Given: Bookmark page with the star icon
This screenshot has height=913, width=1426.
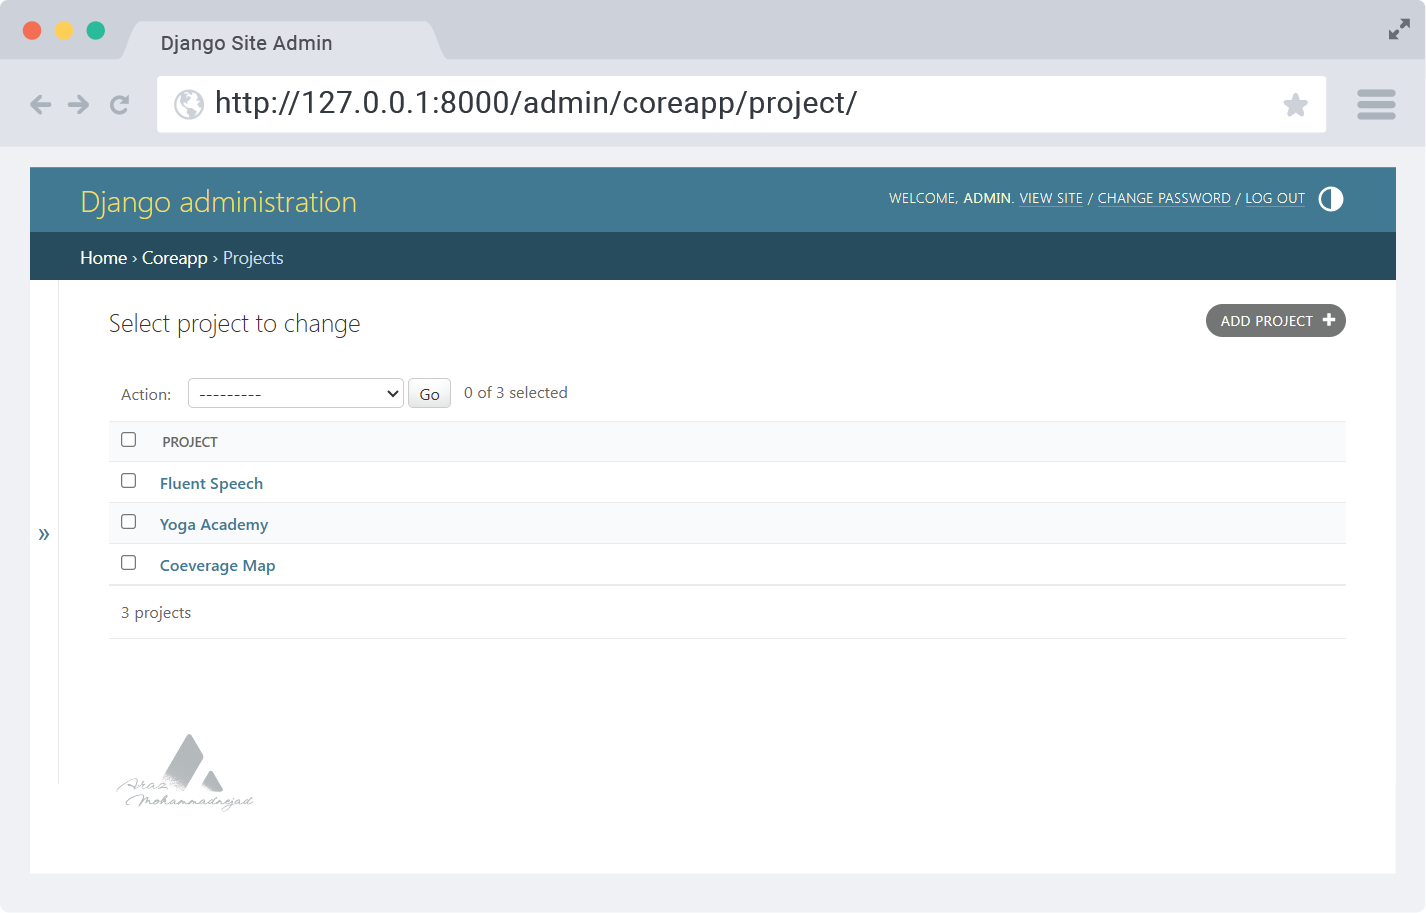Looking at the screenshot, I should click(x=1295, y=104).
